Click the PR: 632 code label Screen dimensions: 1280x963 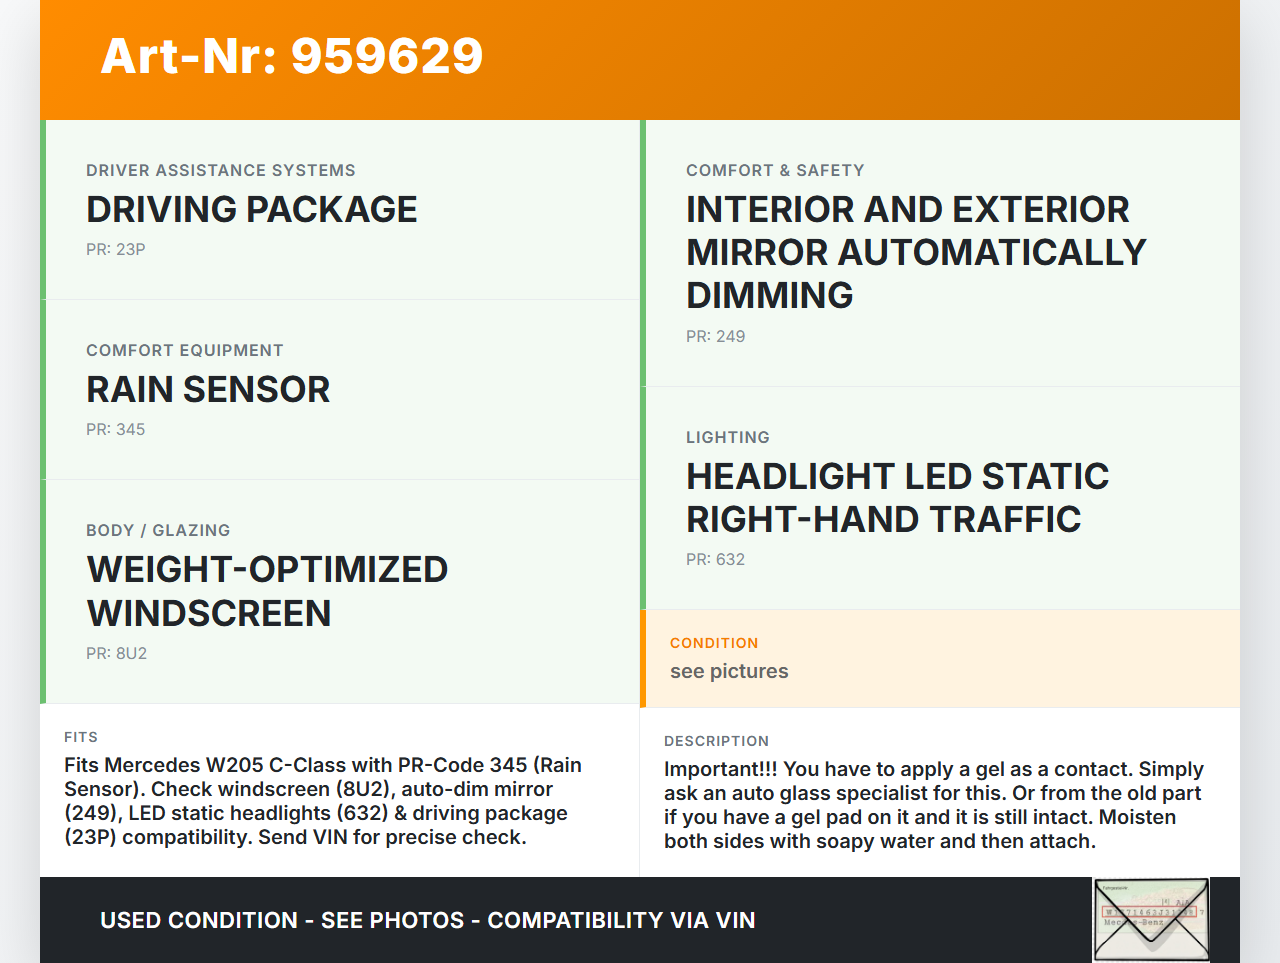point(716,560)
